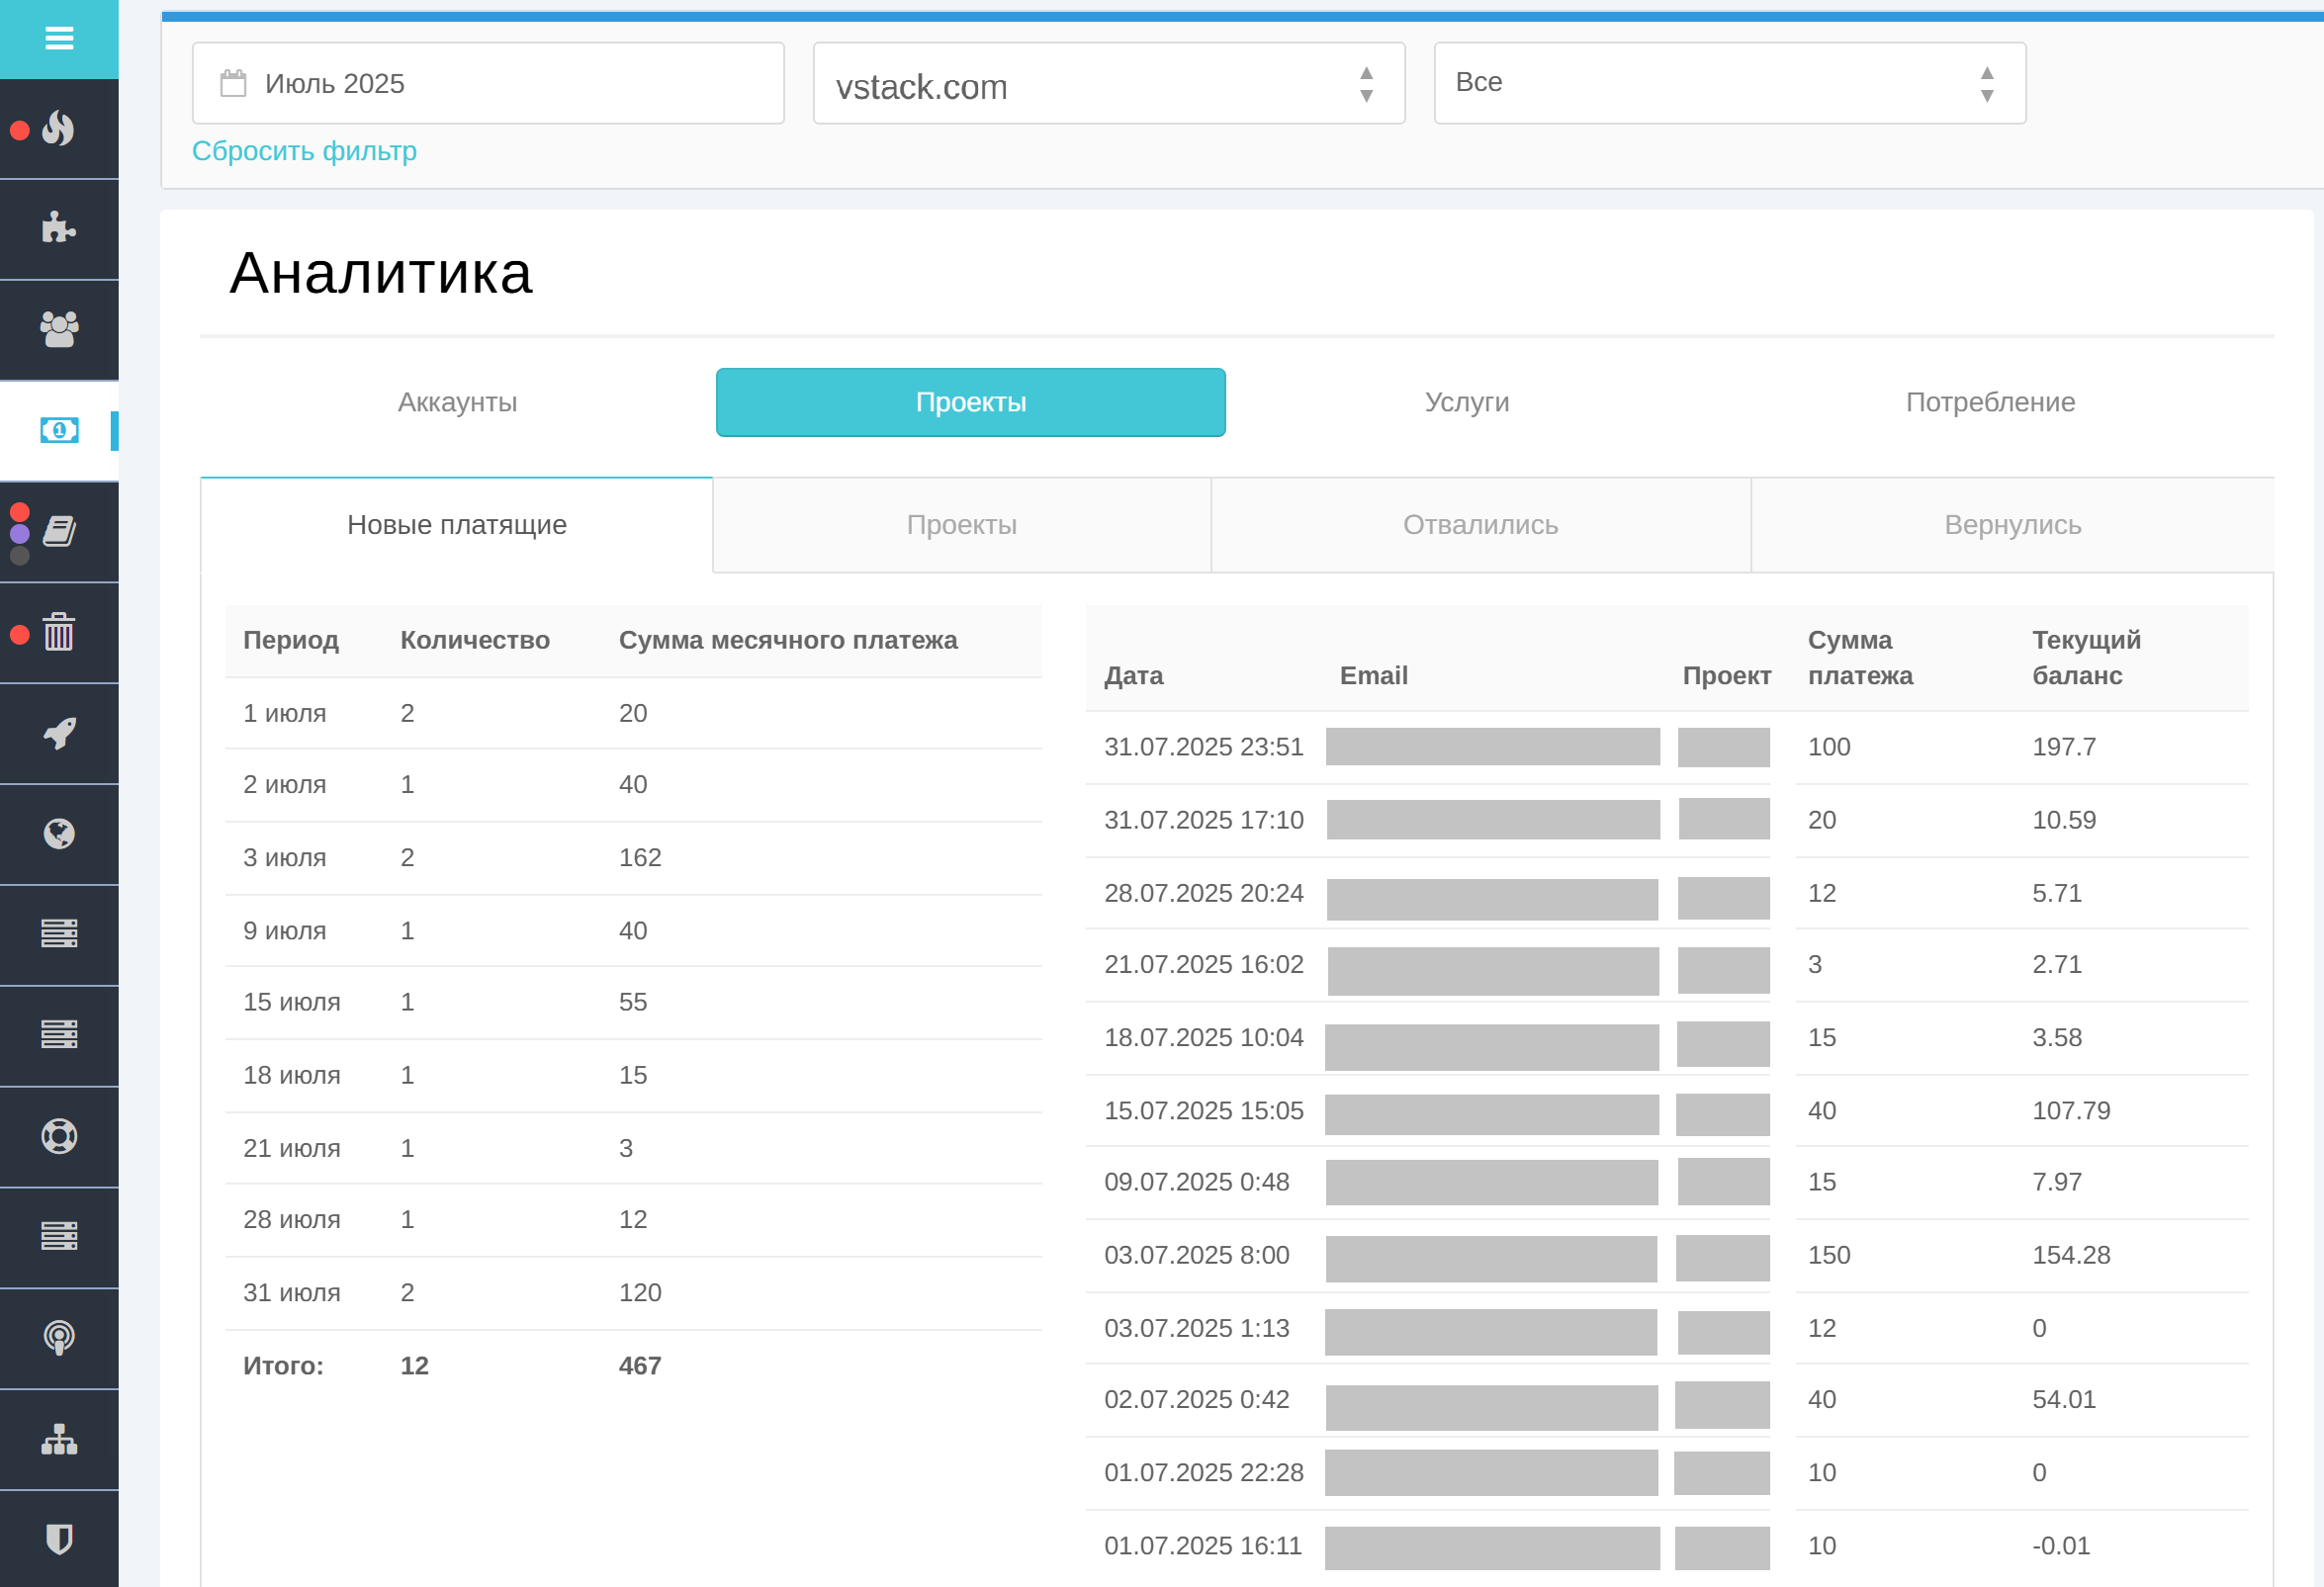Click the balance value 107.79
The width and height of the screenshot is (2324, 1587).
click(2071, 1111)
